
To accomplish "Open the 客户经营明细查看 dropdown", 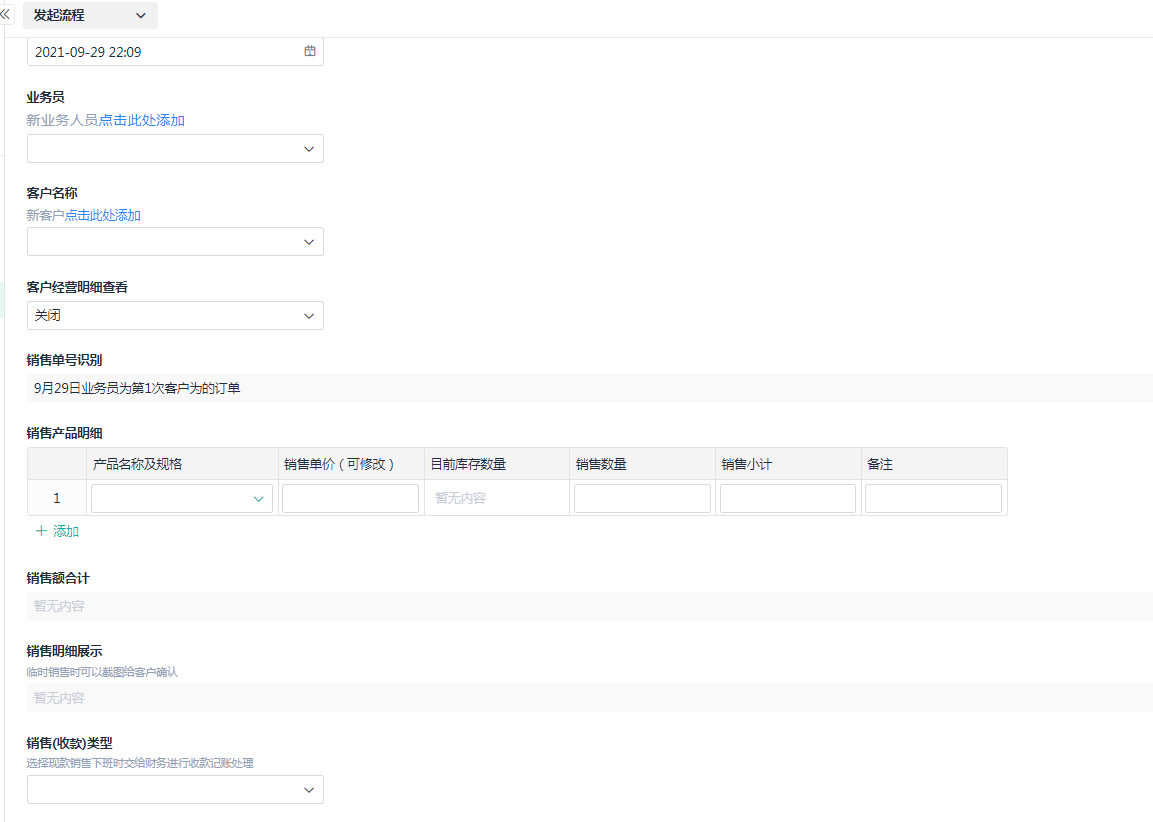I will tap(175, 316).
